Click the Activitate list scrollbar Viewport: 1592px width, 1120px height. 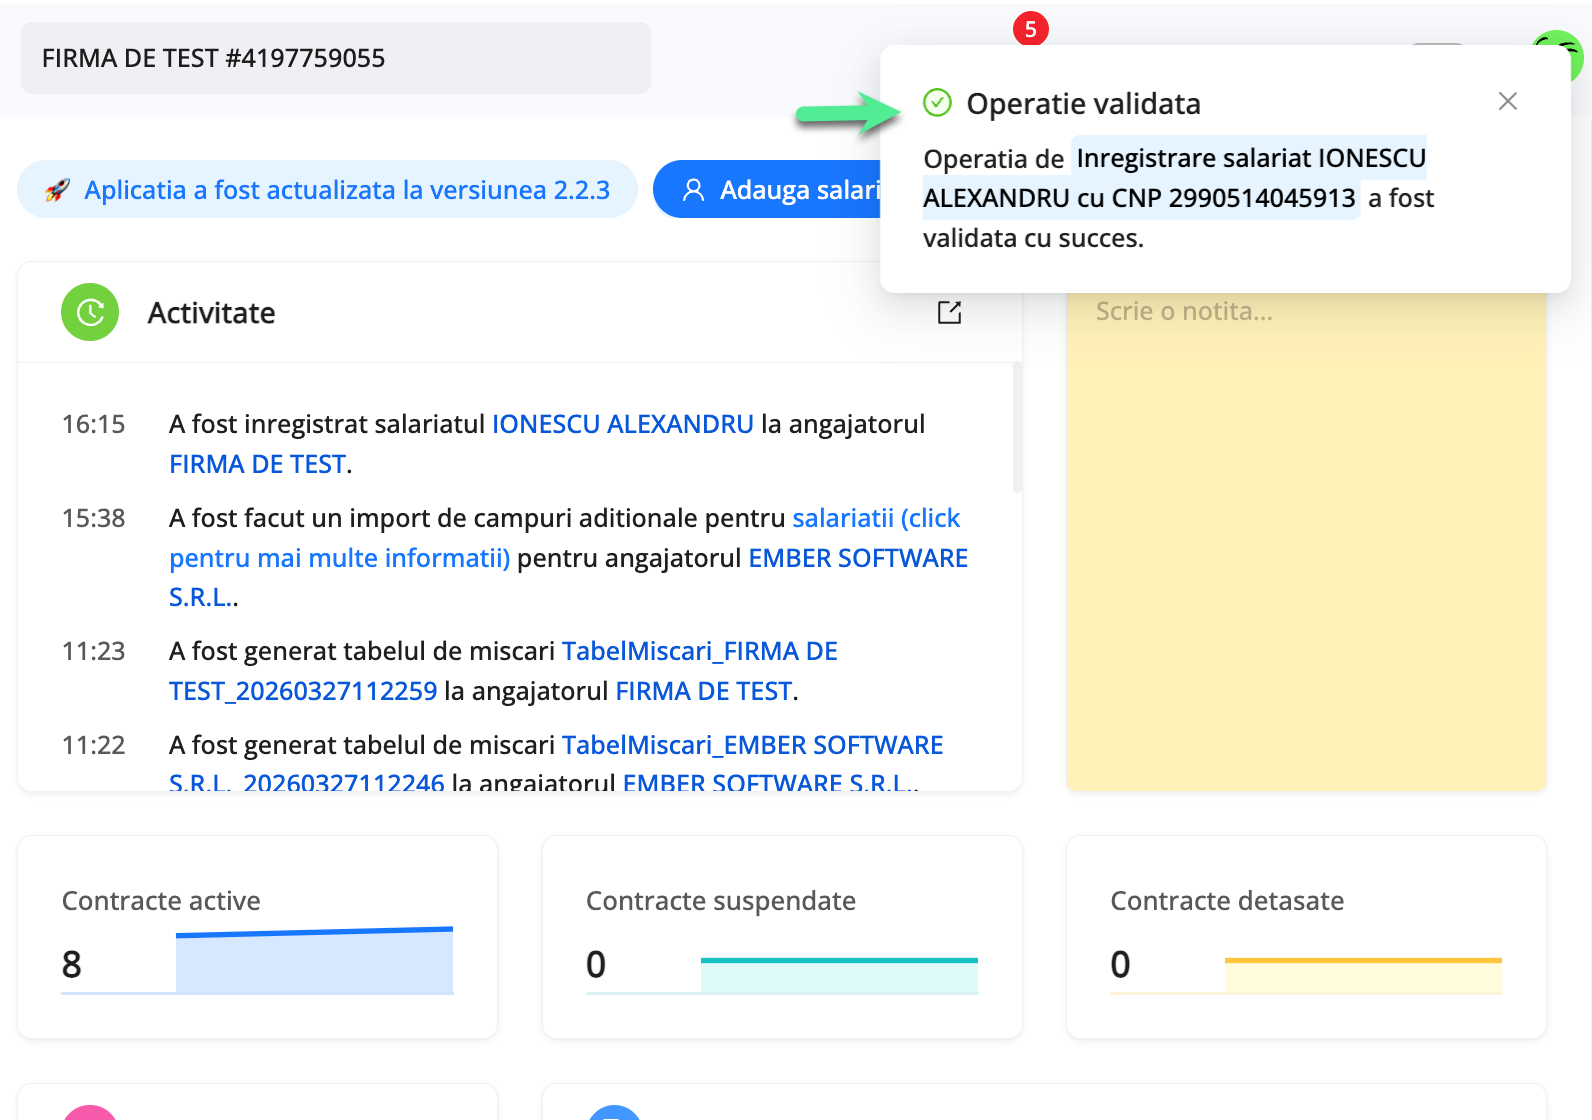pos(1017,428)
